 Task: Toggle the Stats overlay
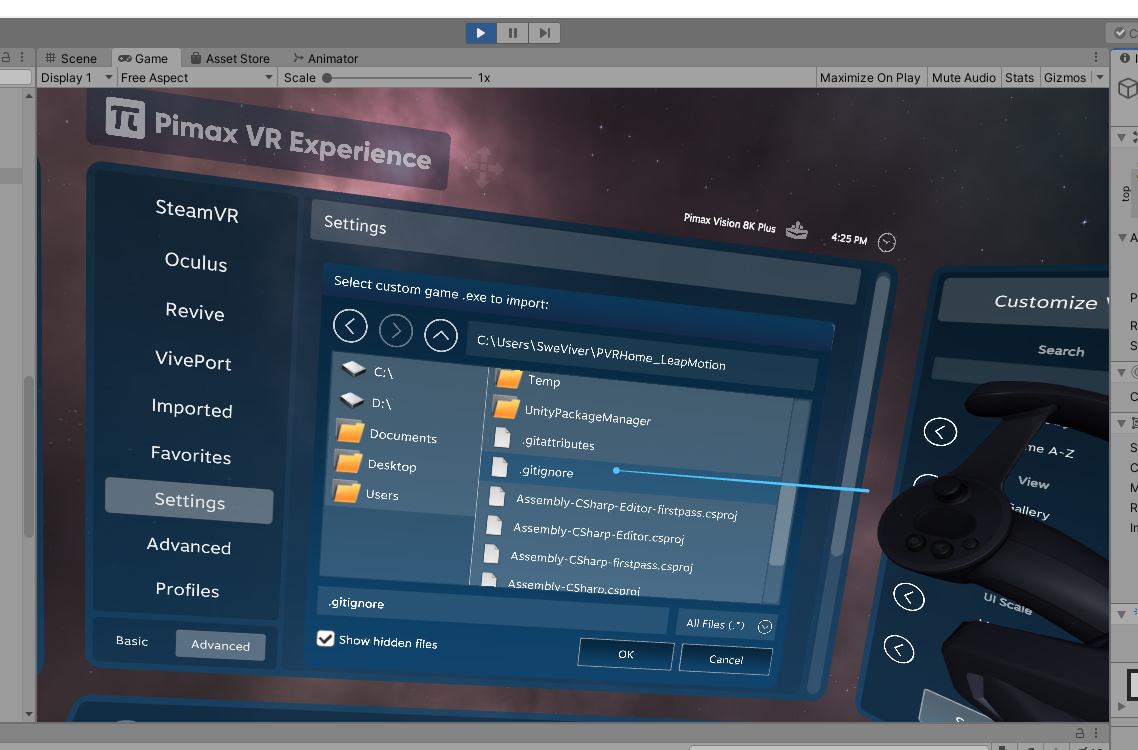(1019, 78)
